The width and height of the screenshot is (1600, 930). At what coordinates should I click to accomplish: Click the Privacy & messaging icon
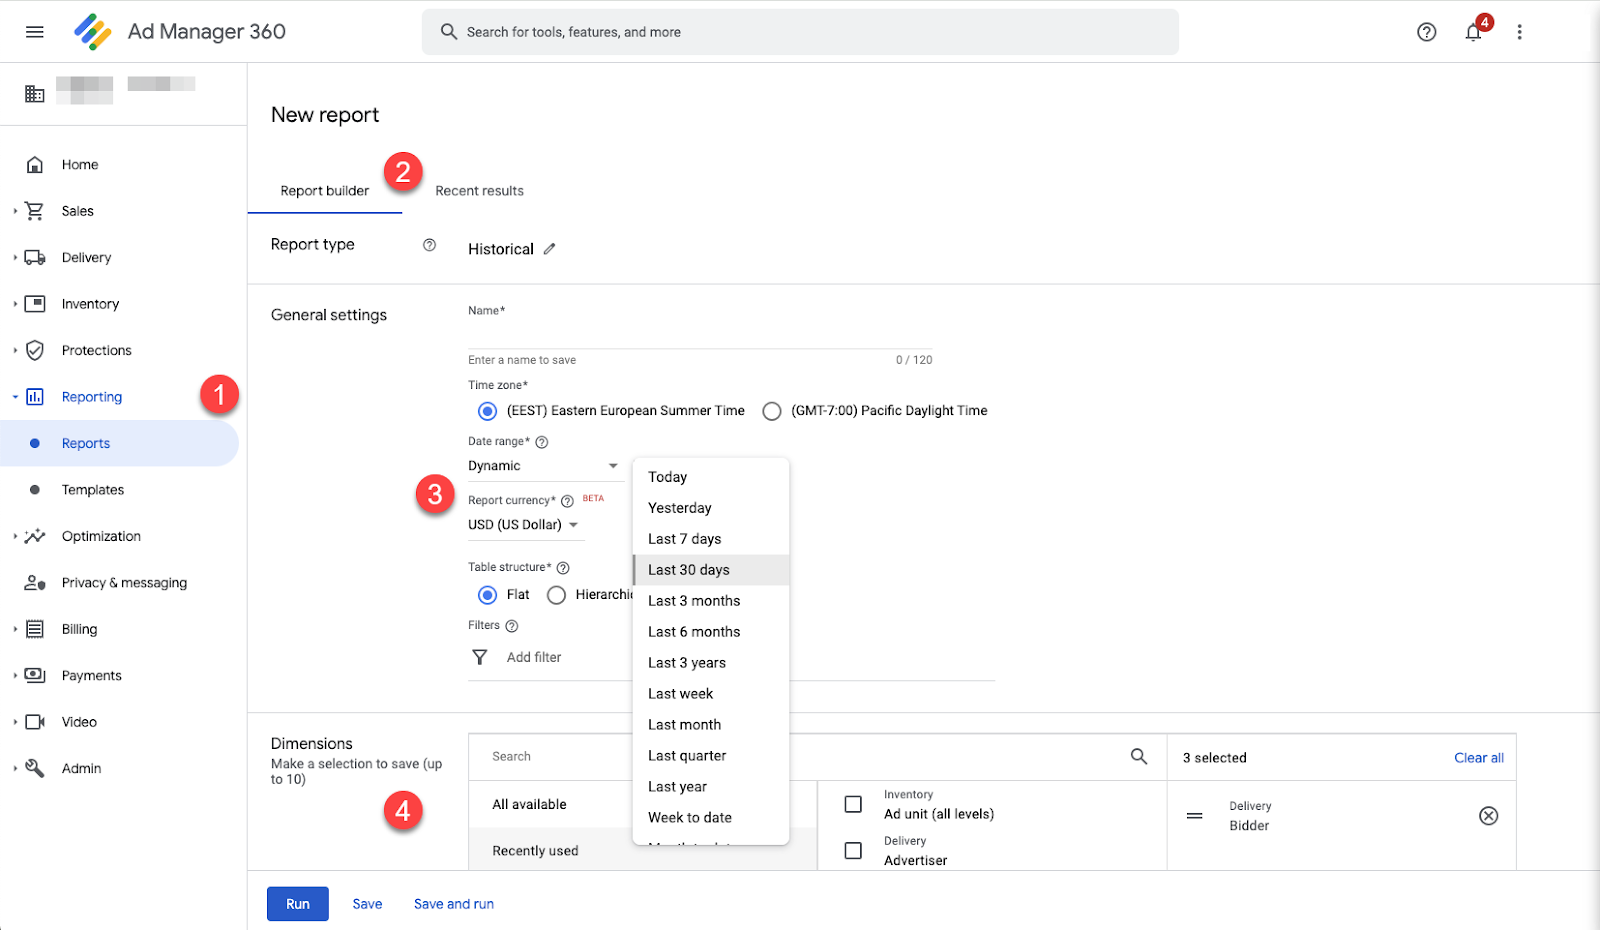35,583
